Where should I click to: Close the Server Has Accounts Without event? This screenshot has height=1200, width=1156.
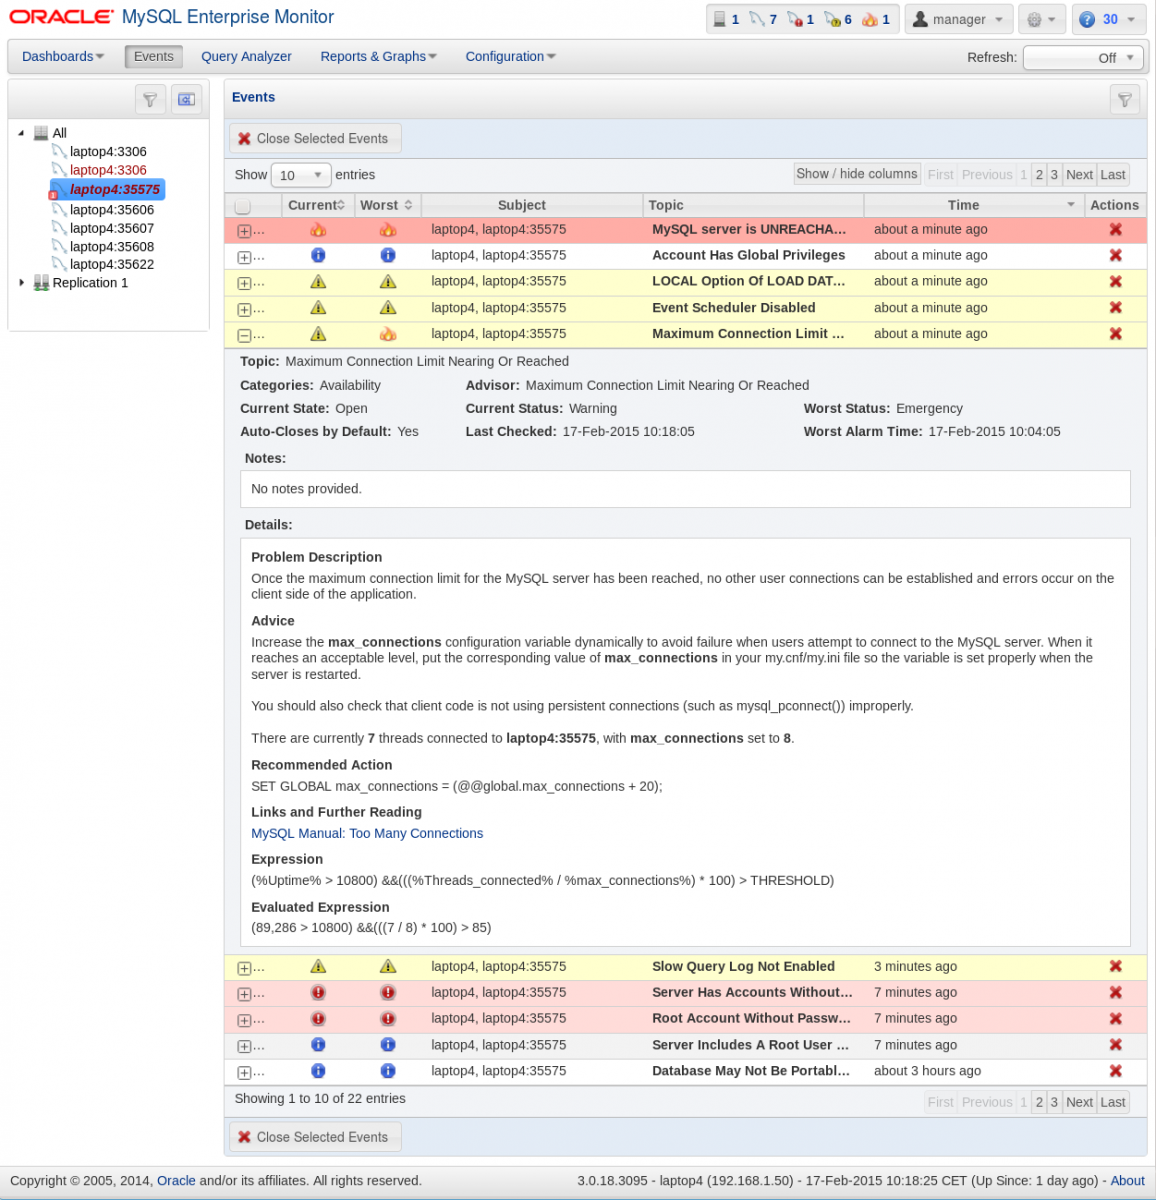pyautogui.click(x=1115, y=993)
